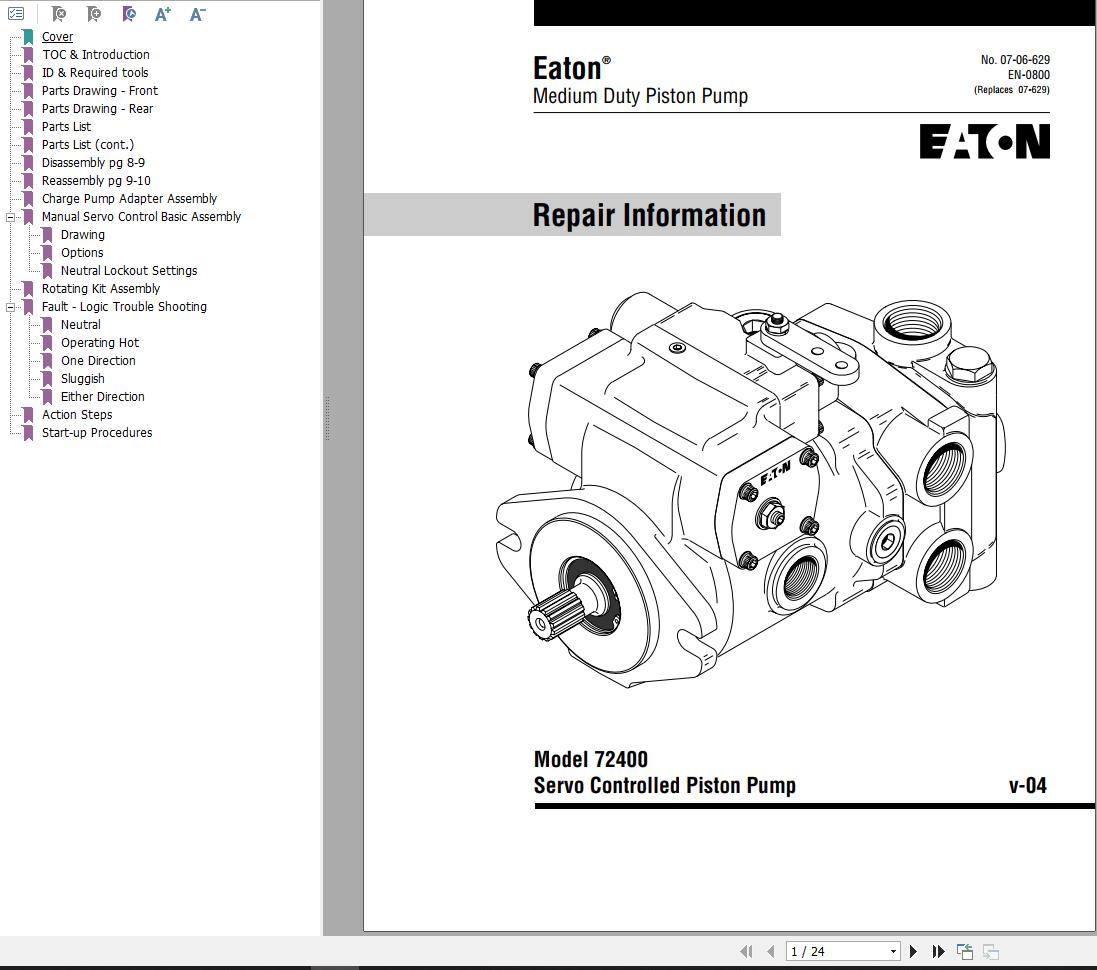Click the next page arrow

tap(913, 951)
